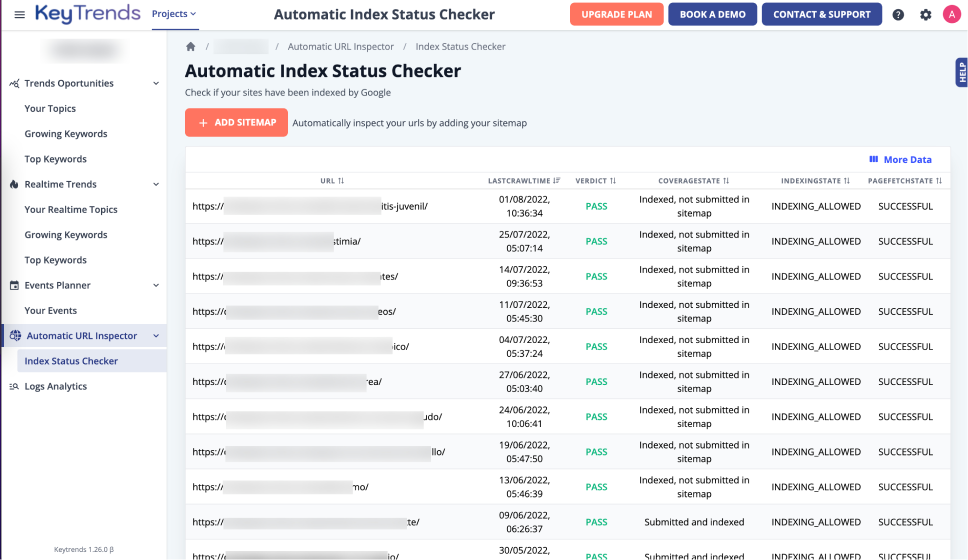Sort by LASTCRAWLTIME sort icon

556,181
